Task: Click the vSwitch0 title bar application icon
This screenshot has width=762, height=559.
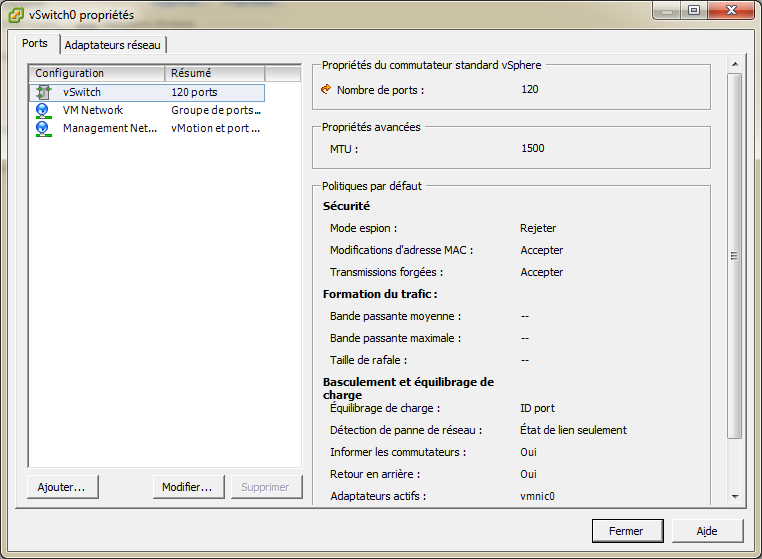Action: [x=16, y=15]
